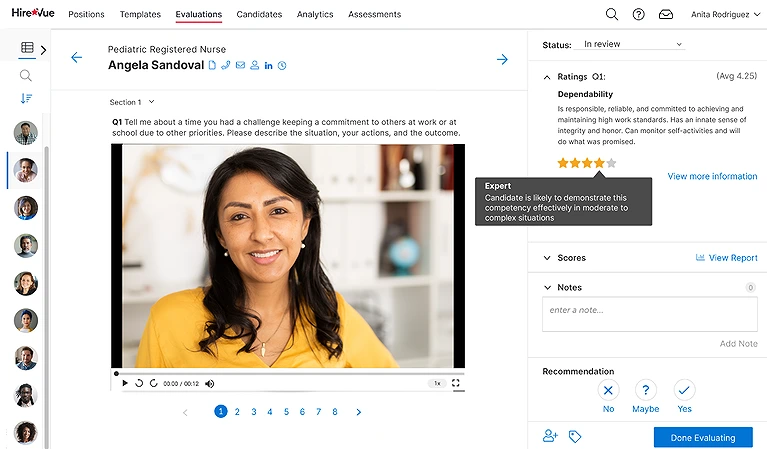Open the candidate profile person icon

tap(254, 65)
